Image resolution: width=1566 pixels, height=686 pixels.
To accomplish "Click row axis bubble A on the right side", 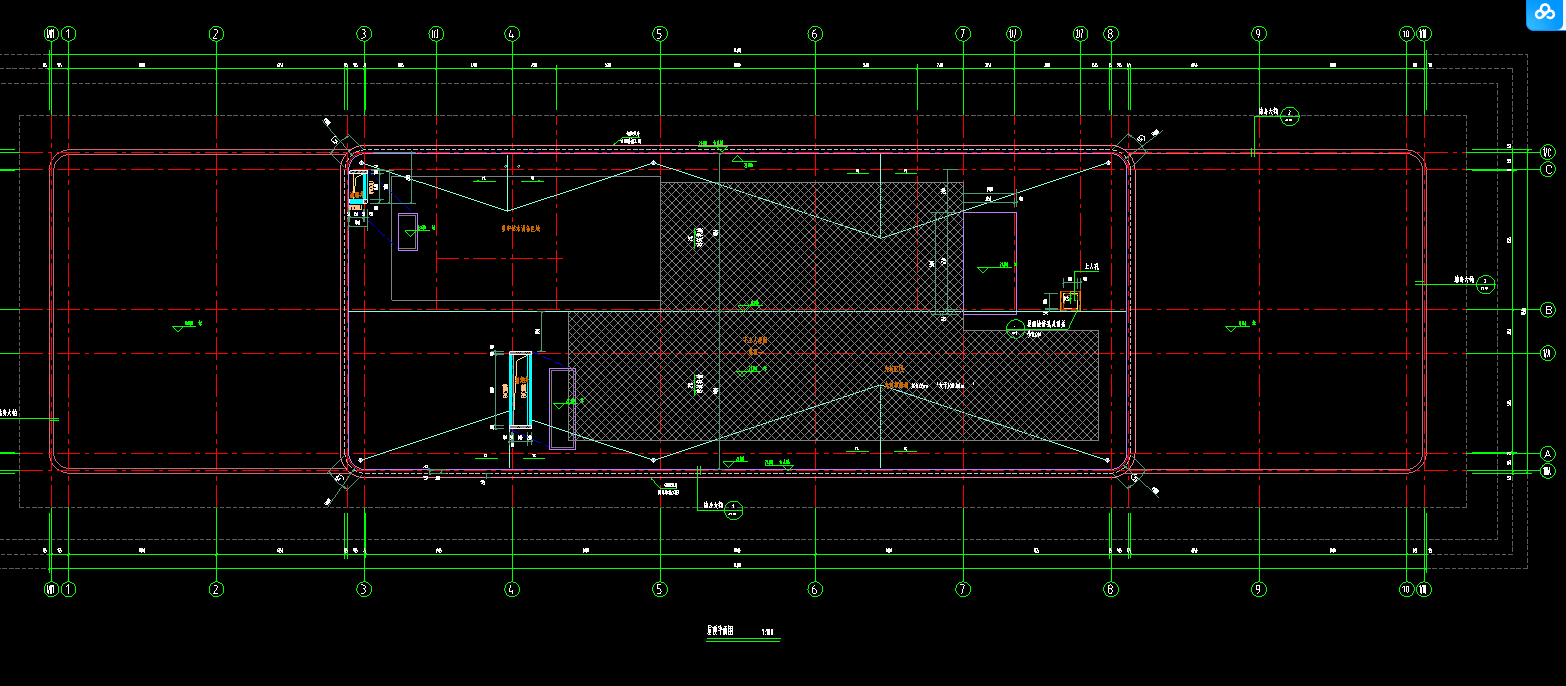I will pyautogui.click(x=1548, y=453).
